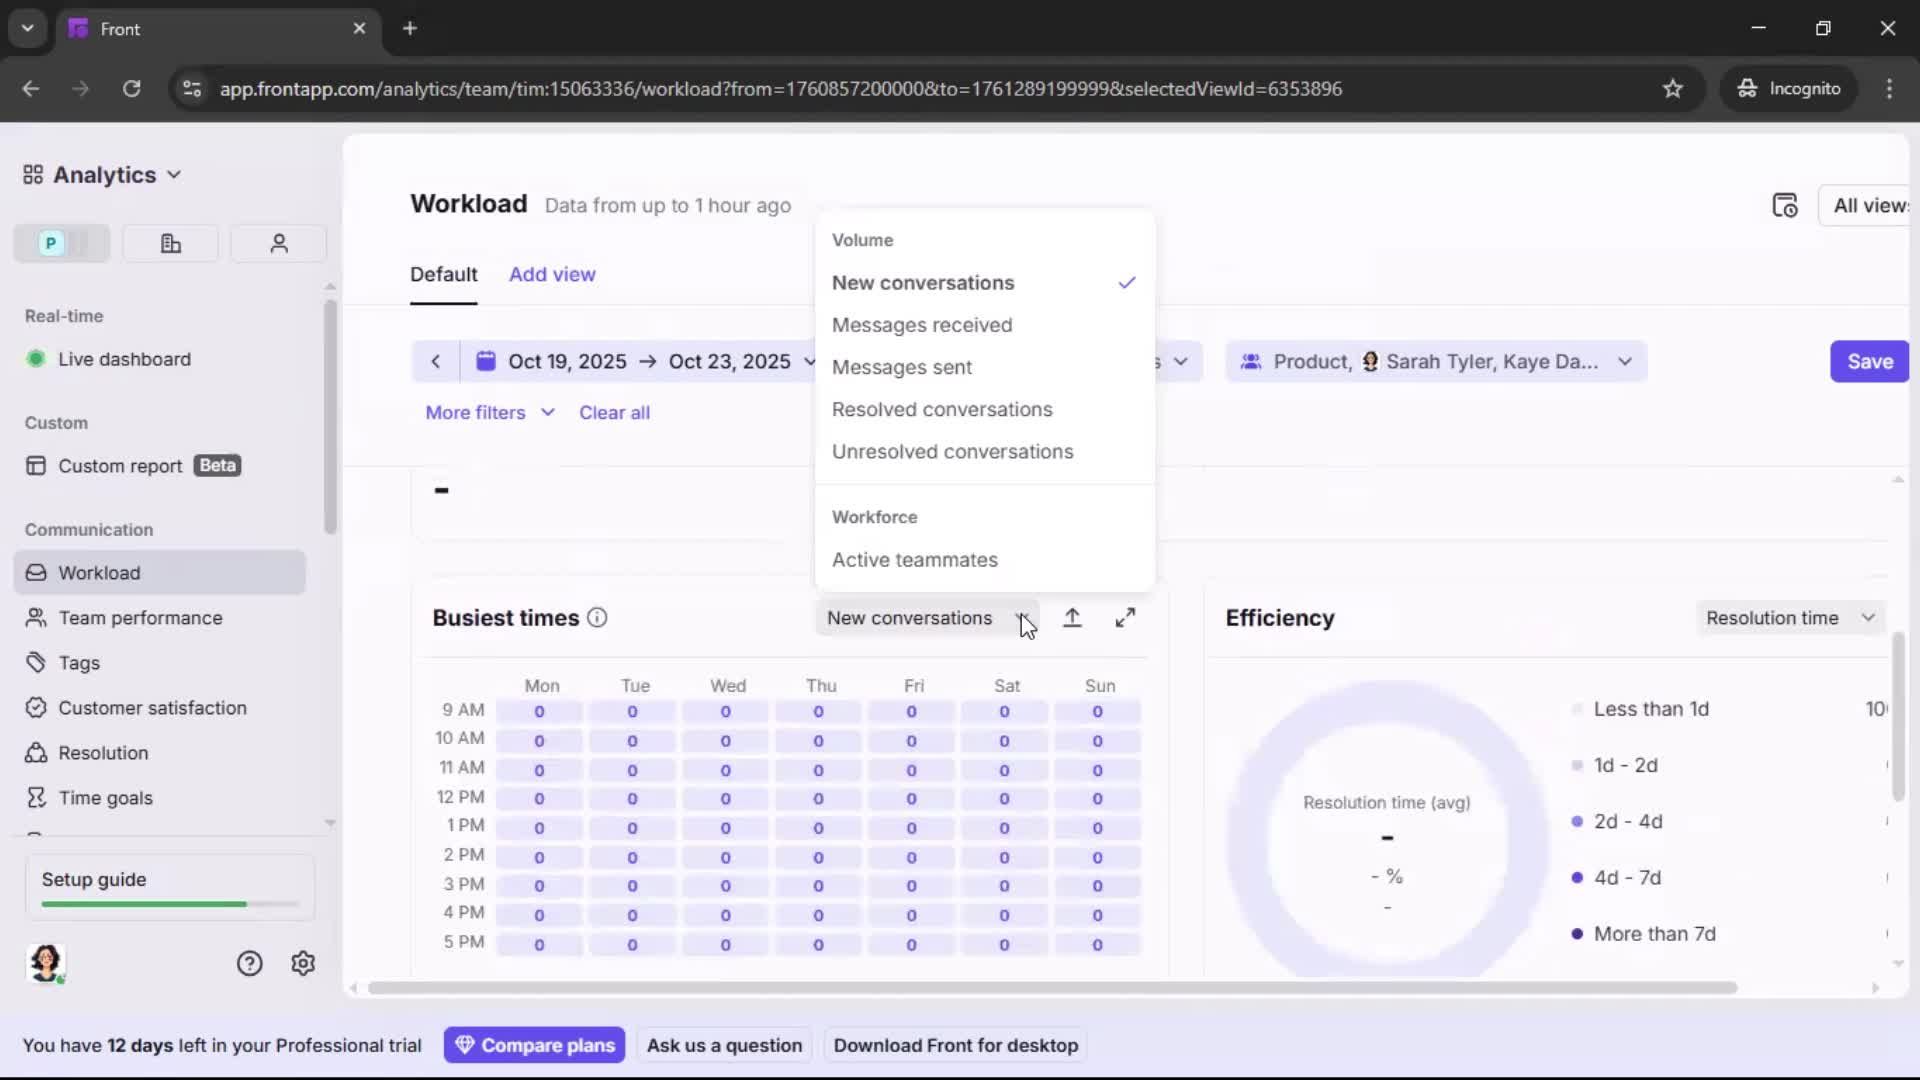Select the company/teams filter icon

pos(169,243)
